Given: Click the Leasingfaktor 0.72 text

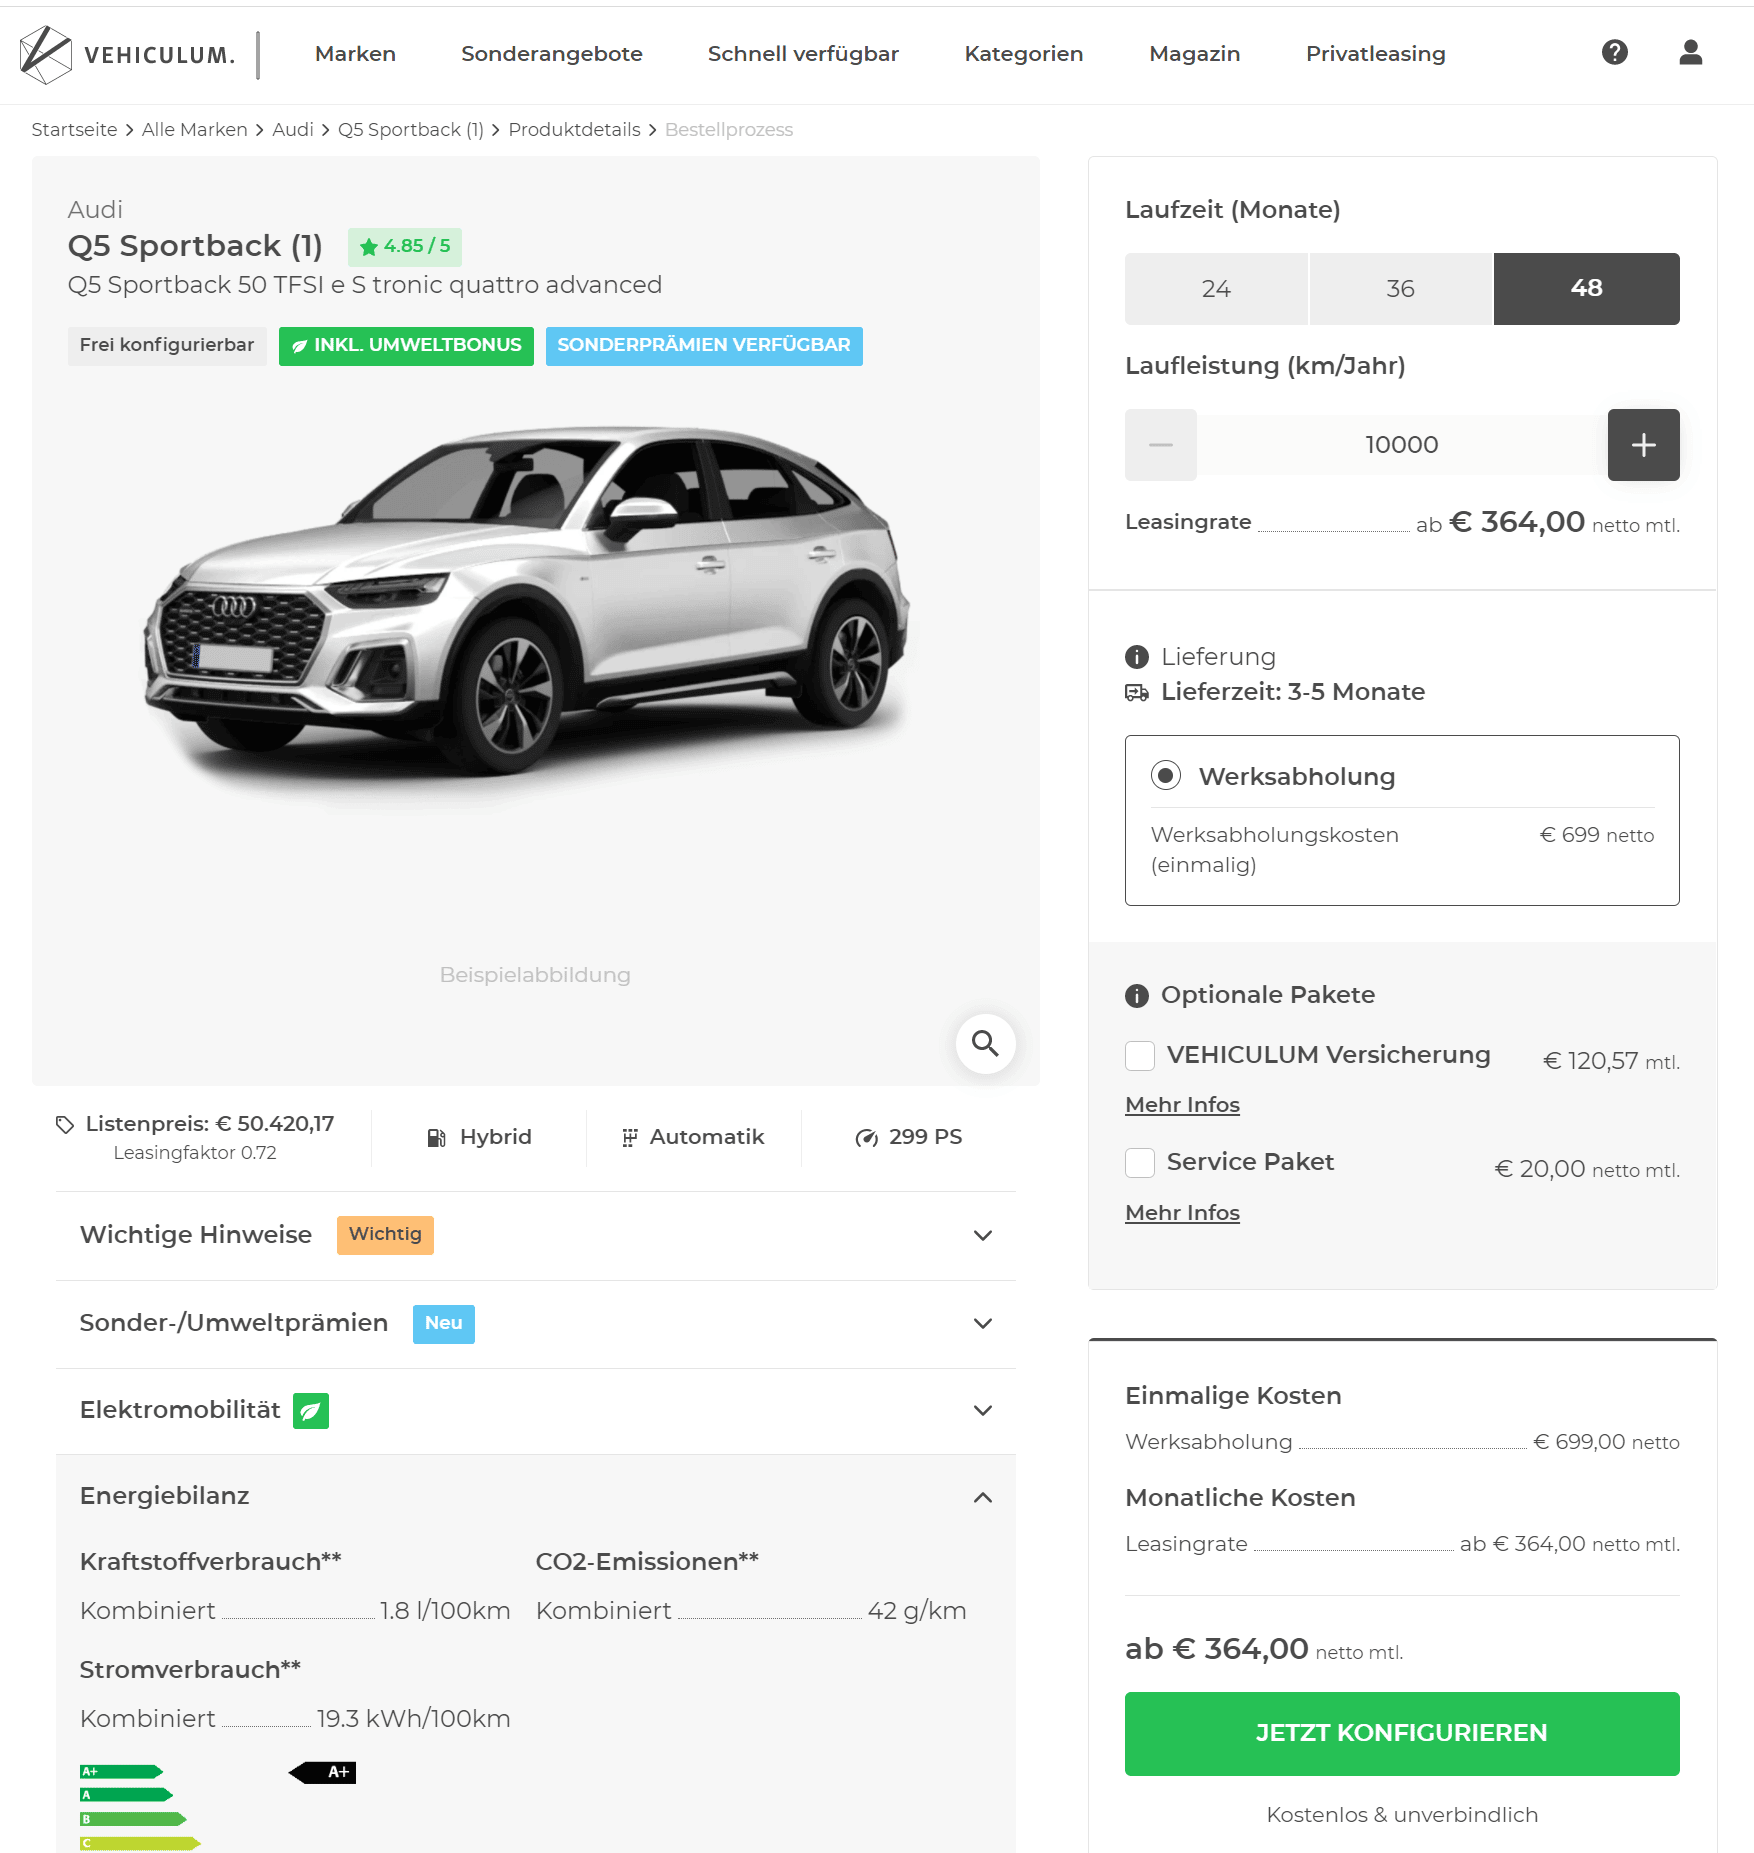Looking at the screenshot, I should [x=195, y=1153].
